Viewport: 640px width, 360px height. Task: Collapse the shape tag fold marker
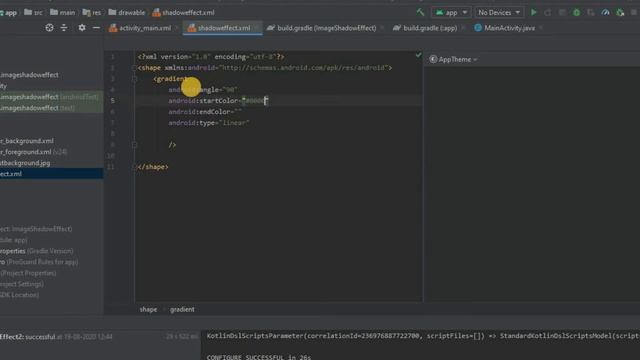(134, 68)
